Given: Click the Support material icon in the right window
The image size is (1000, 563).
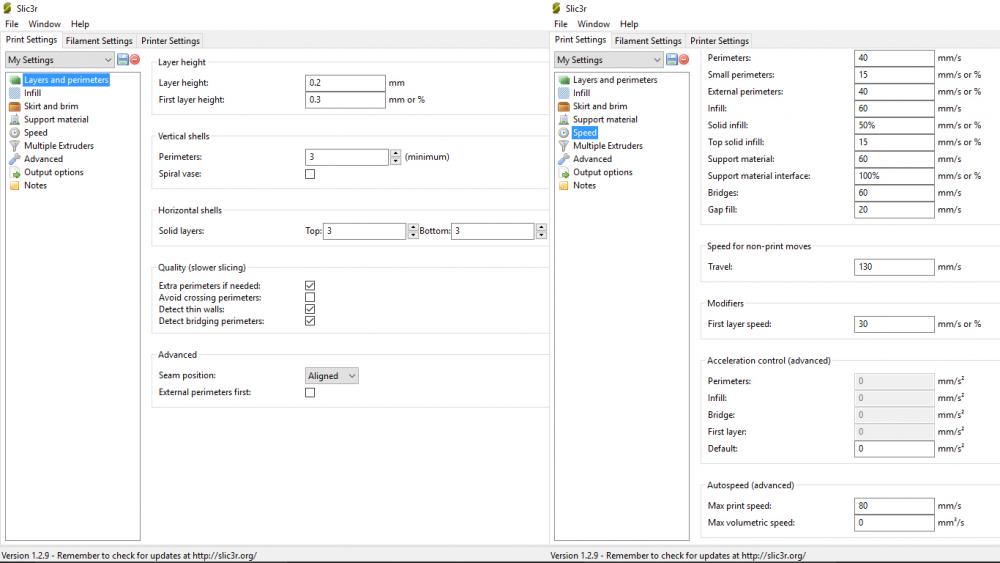Looking at the screenshot, I should tap(564, 119).
